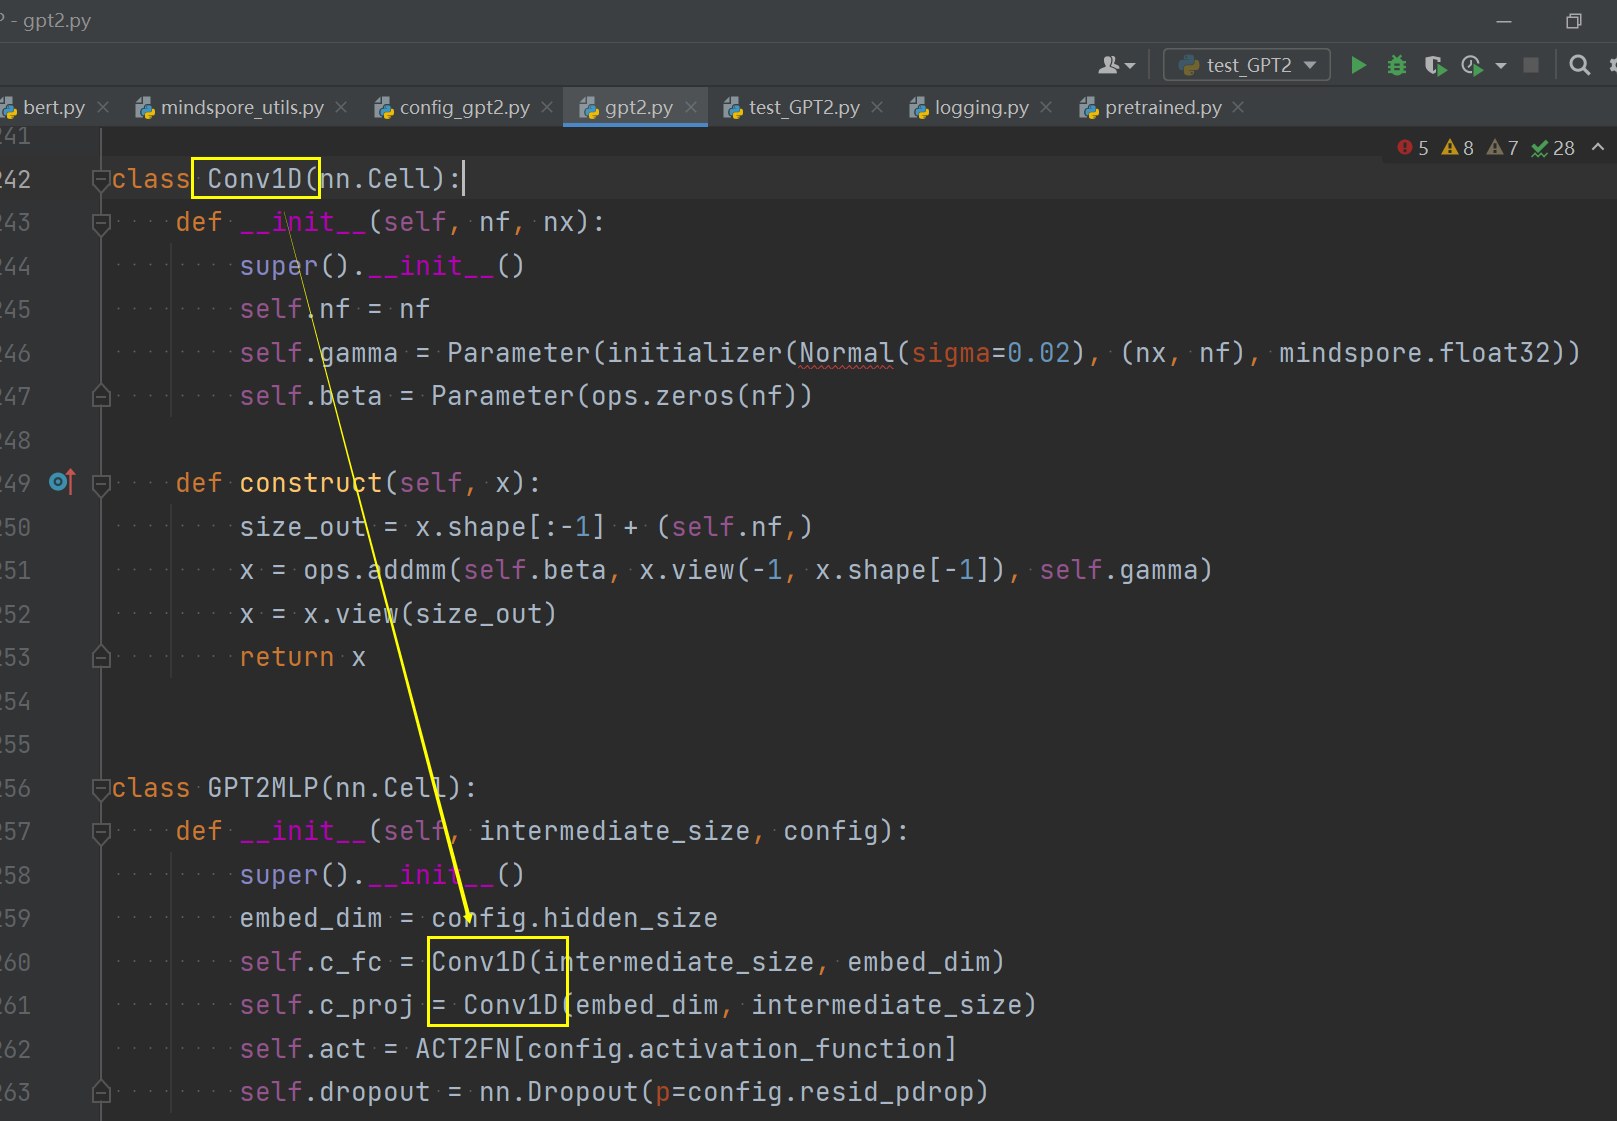Viewport: 1617px width, 1121px height.
Task: Close the logging.py tab
Action: (x=1046, y=107)
